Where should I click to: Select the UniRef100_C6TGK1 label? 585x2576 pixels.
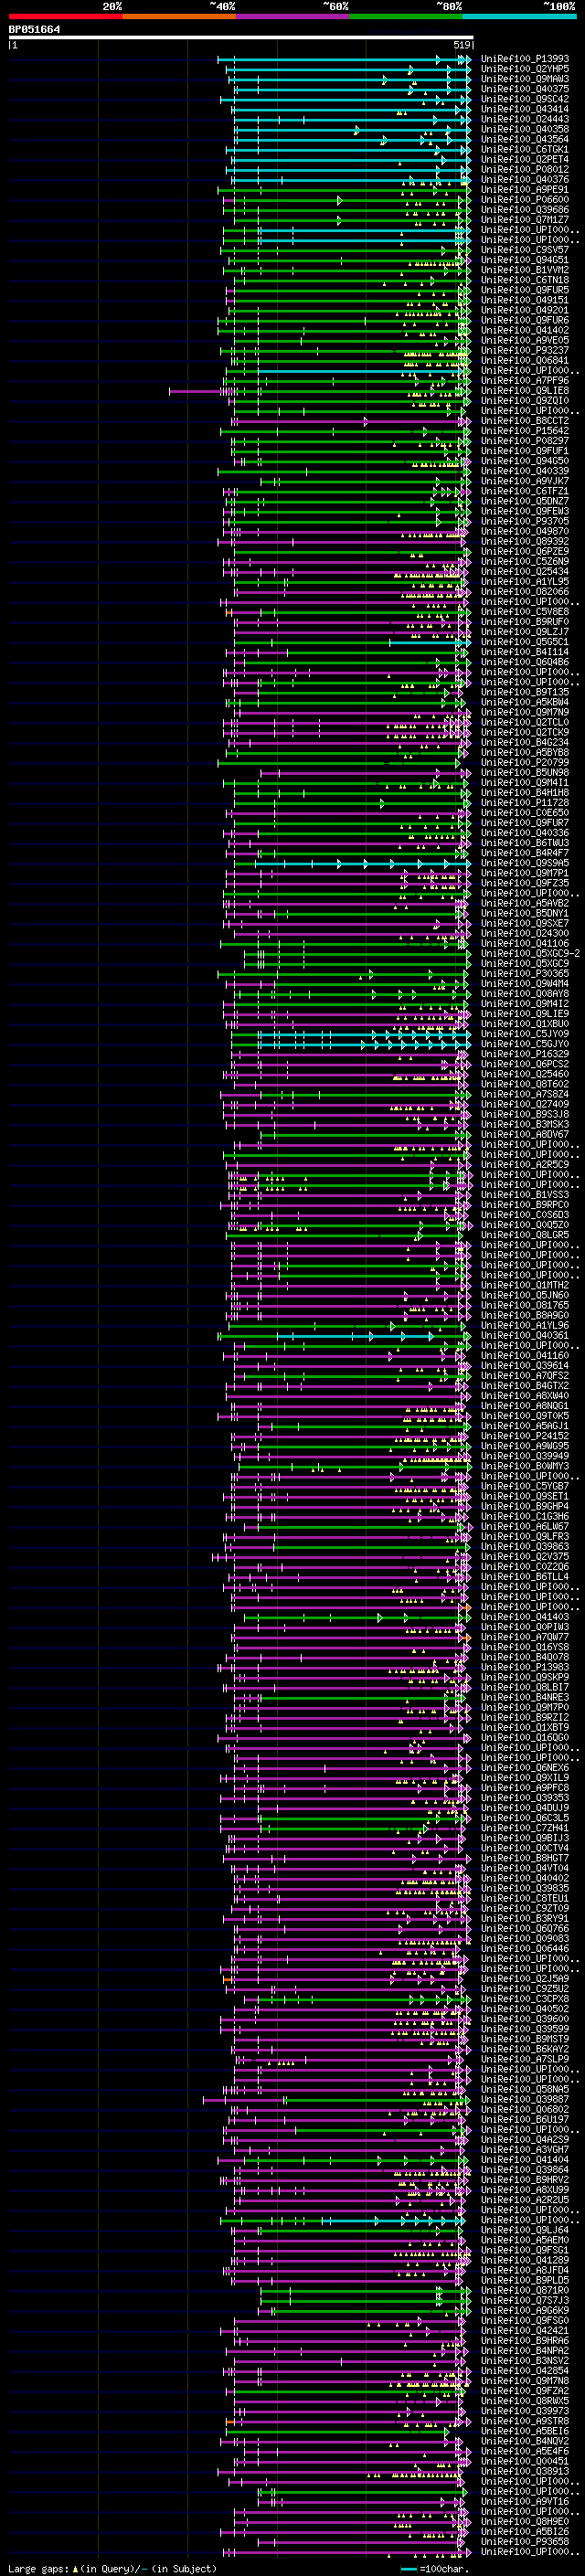pos(524,149)
